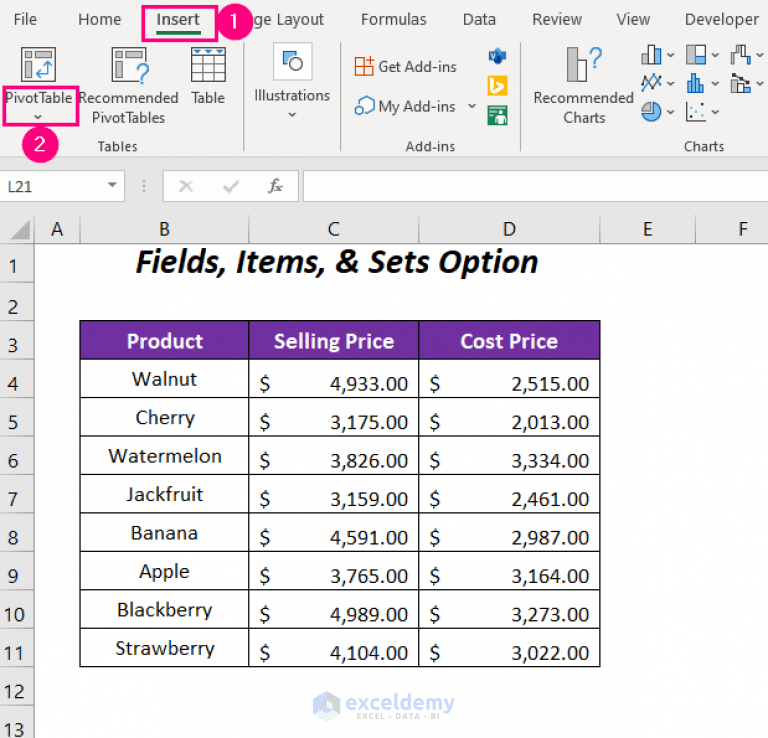The height and width of the screenshot is (738, 768).
Task: Switch to the Data tab
Action: [479, 19]
